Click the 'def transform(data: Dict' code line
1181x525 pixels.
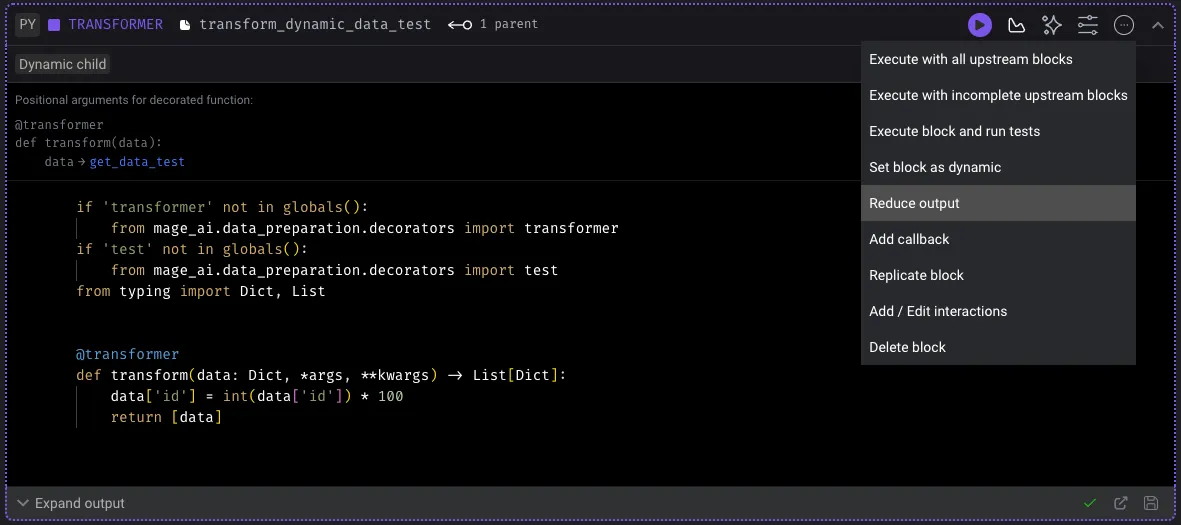coord(321,375)
